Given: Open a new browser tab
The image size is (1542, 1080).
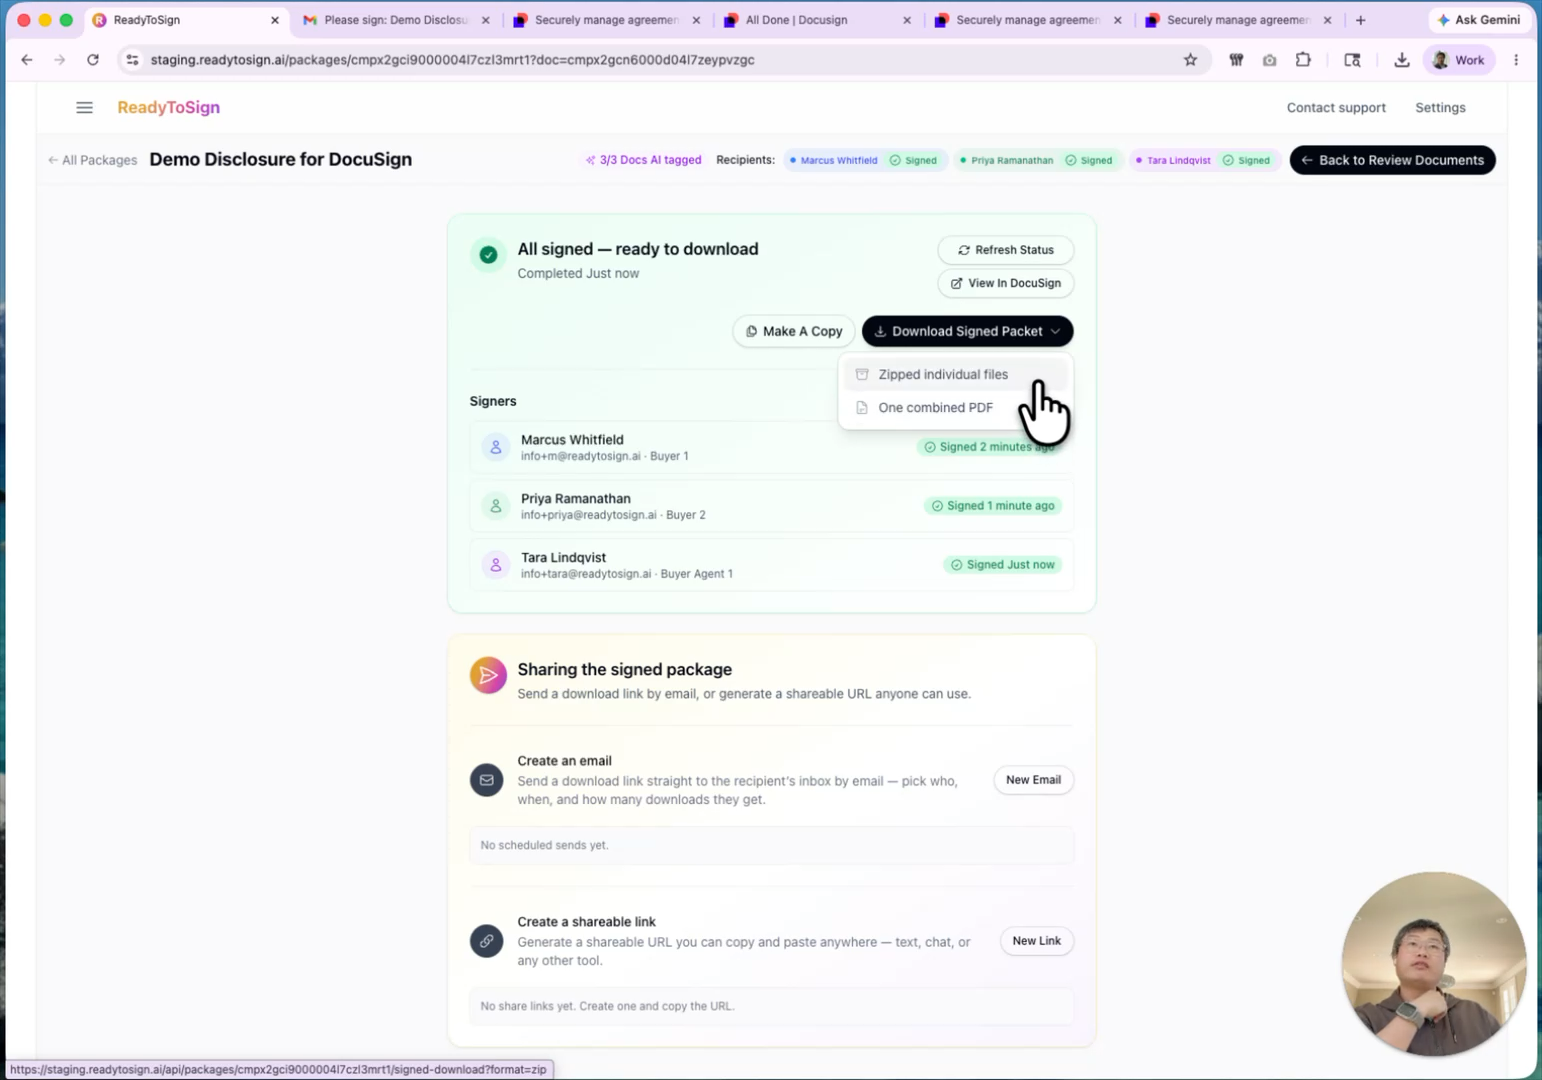Looking at the screenshot, I should tap(1360, 20).
